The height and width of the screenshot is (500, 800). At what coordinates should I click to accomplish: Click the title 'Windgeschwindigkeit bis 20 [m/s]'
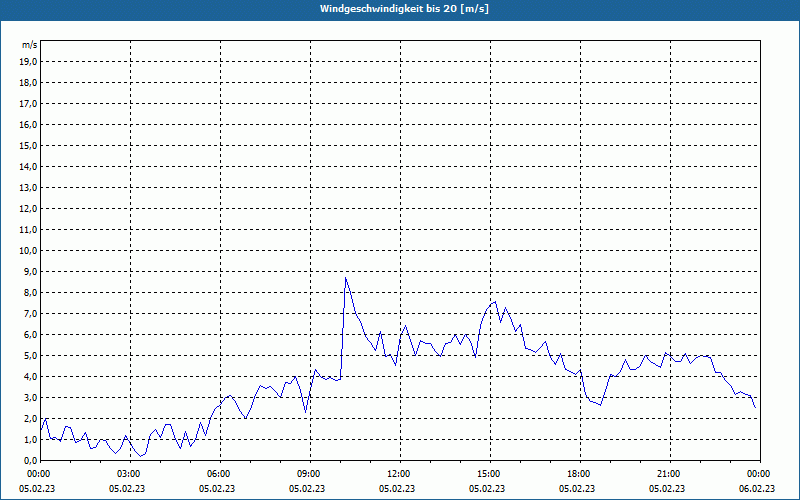coord(404,9)
